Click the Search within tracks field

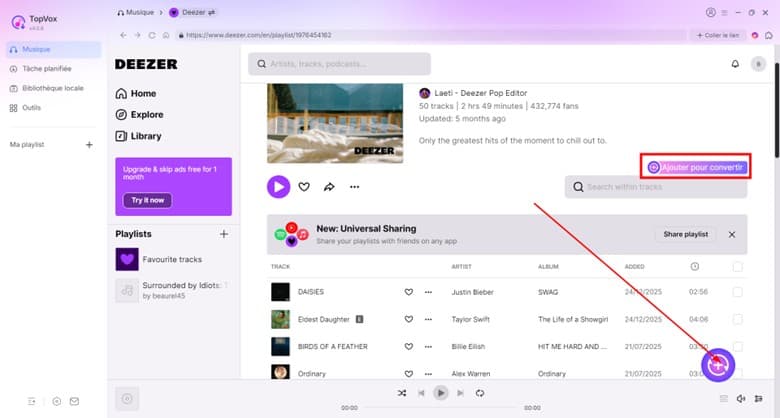coord(656,187)
